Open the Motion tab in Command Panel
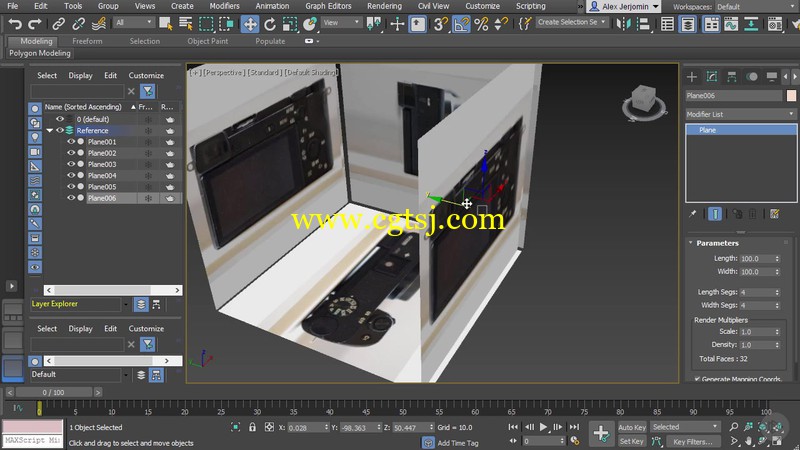This screenshot has height=450, width=800. point(752,77)
